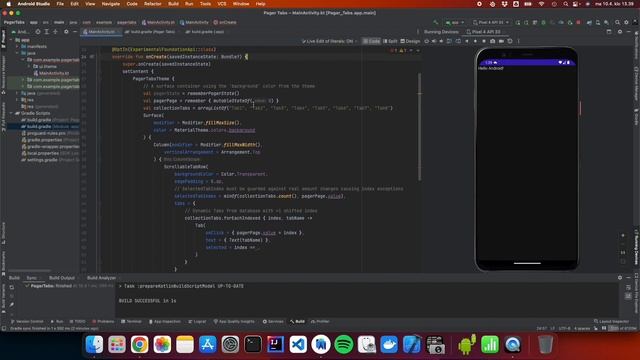Open Project panel gear options
Viewport: 640px width, 360px height.
(x=66, y=32)
